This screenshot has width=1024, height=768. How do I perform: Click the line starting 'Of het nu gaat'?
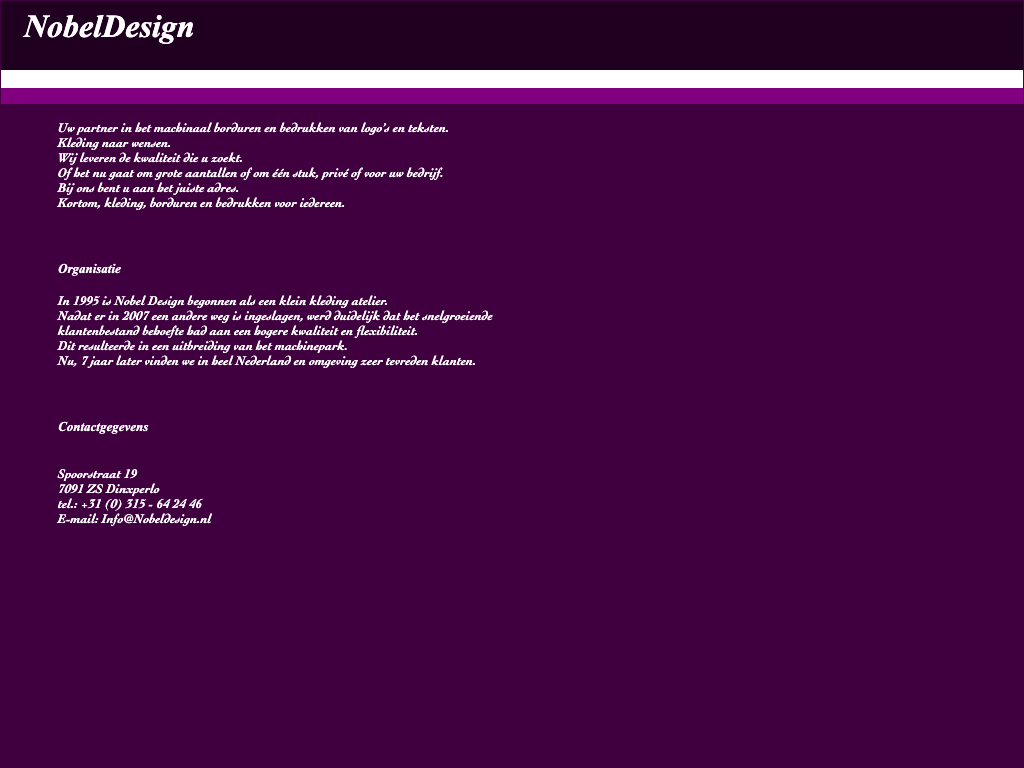[250, 173]
